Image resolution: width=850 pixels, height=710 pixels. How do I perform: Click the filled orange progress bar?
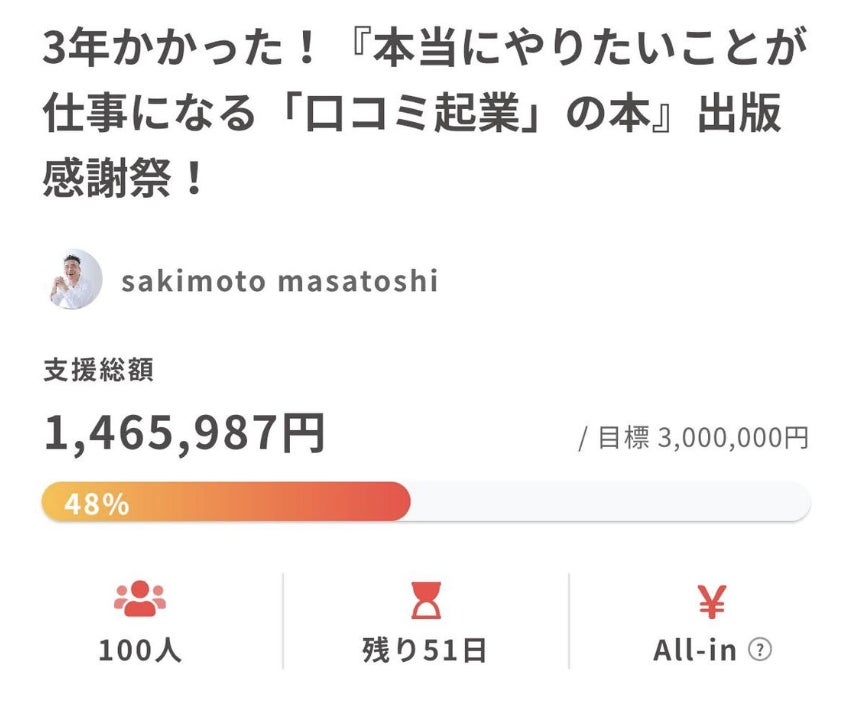[226, 501]
